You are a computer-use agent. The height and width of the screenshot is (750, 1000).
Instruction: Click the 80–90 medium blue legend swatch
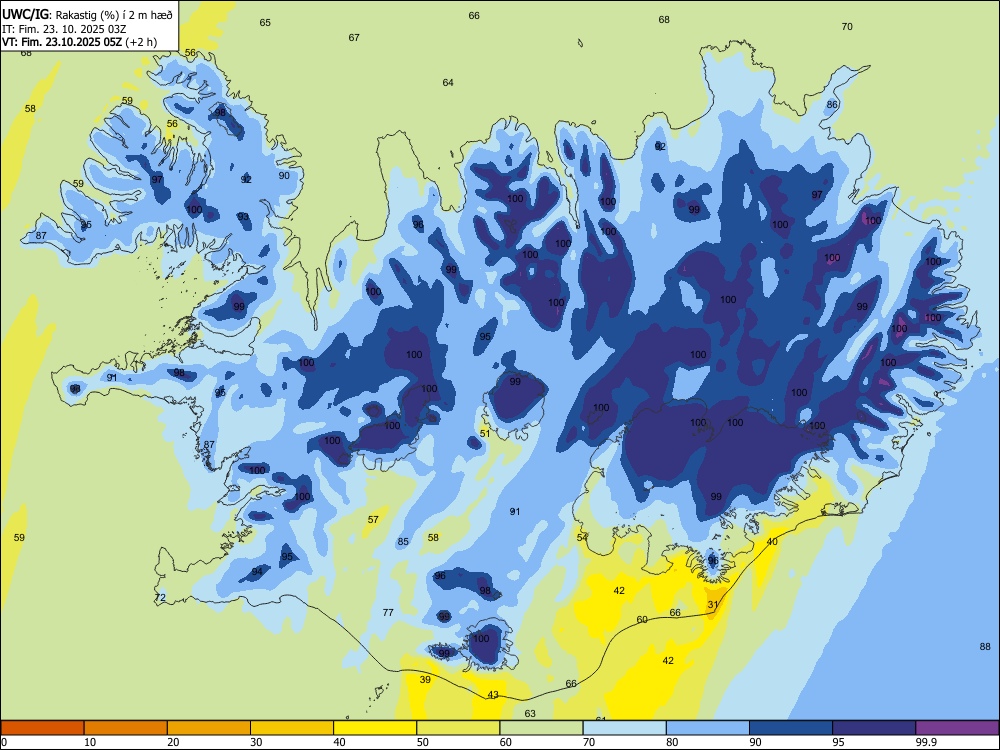[x=708, y=728]
